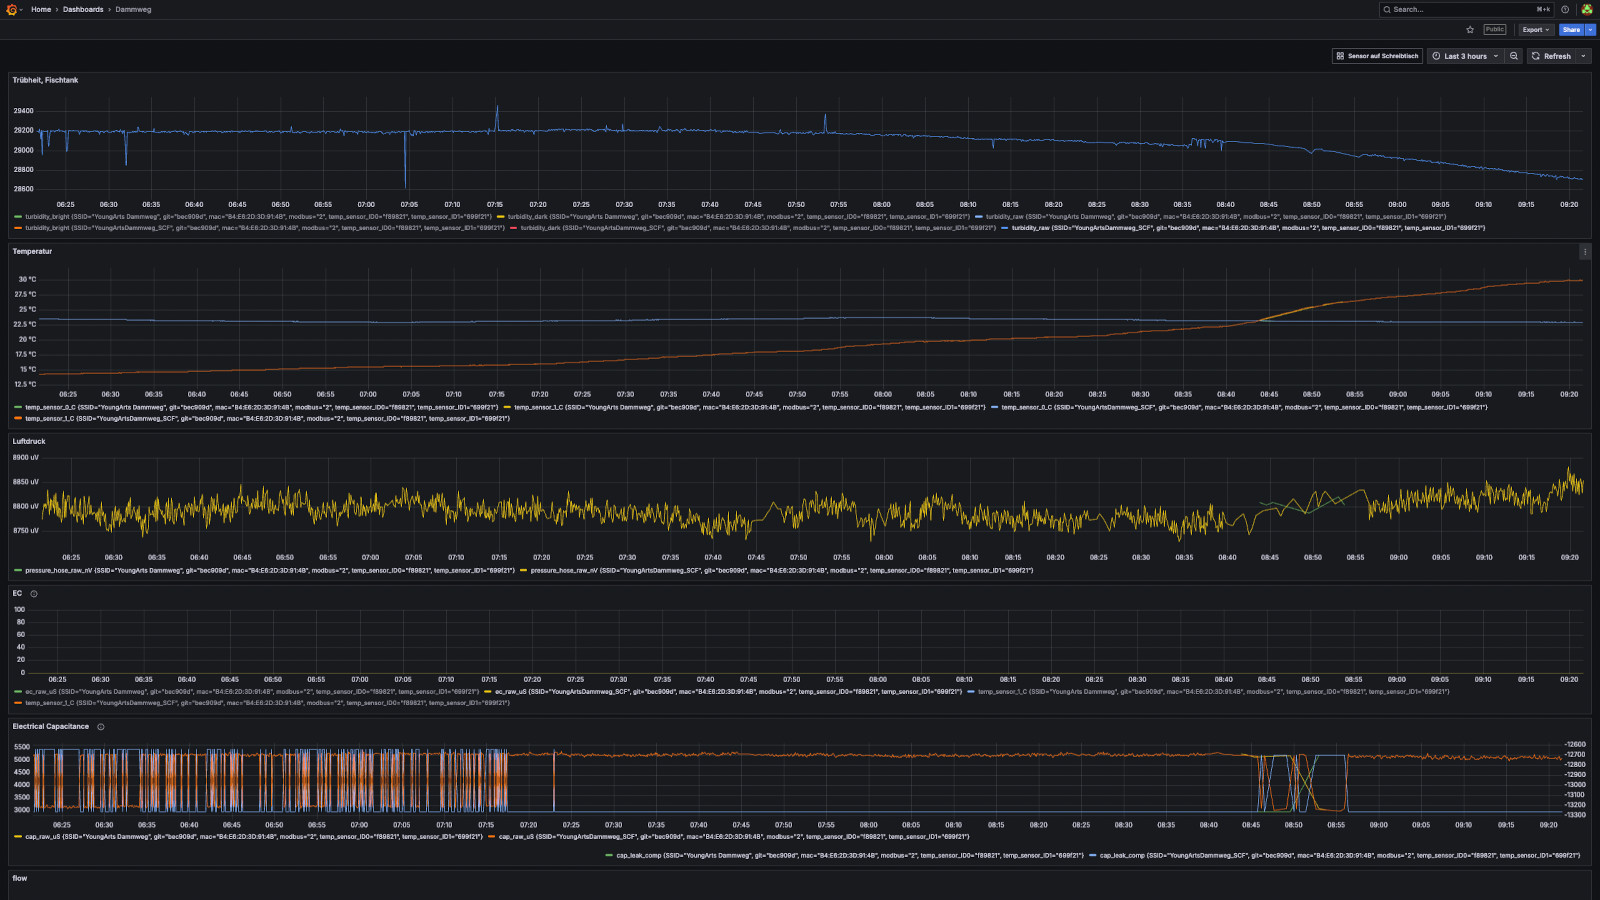Click the blue Share button
The image size is (1600, 900).
(1571, 30)
